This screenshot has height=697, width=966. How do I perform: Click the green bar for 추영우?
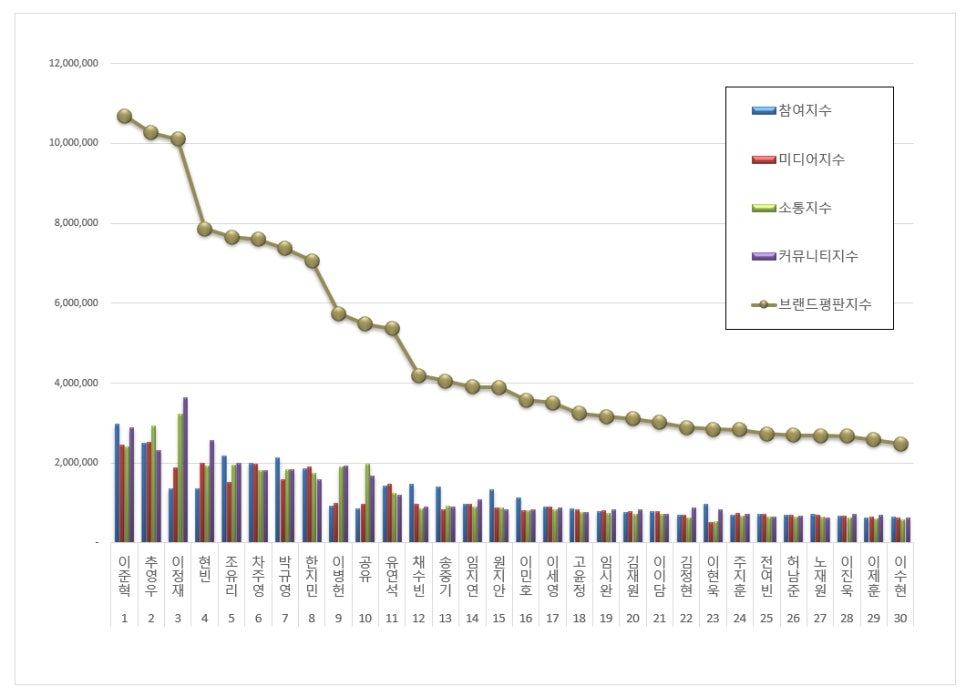(153, 484)
